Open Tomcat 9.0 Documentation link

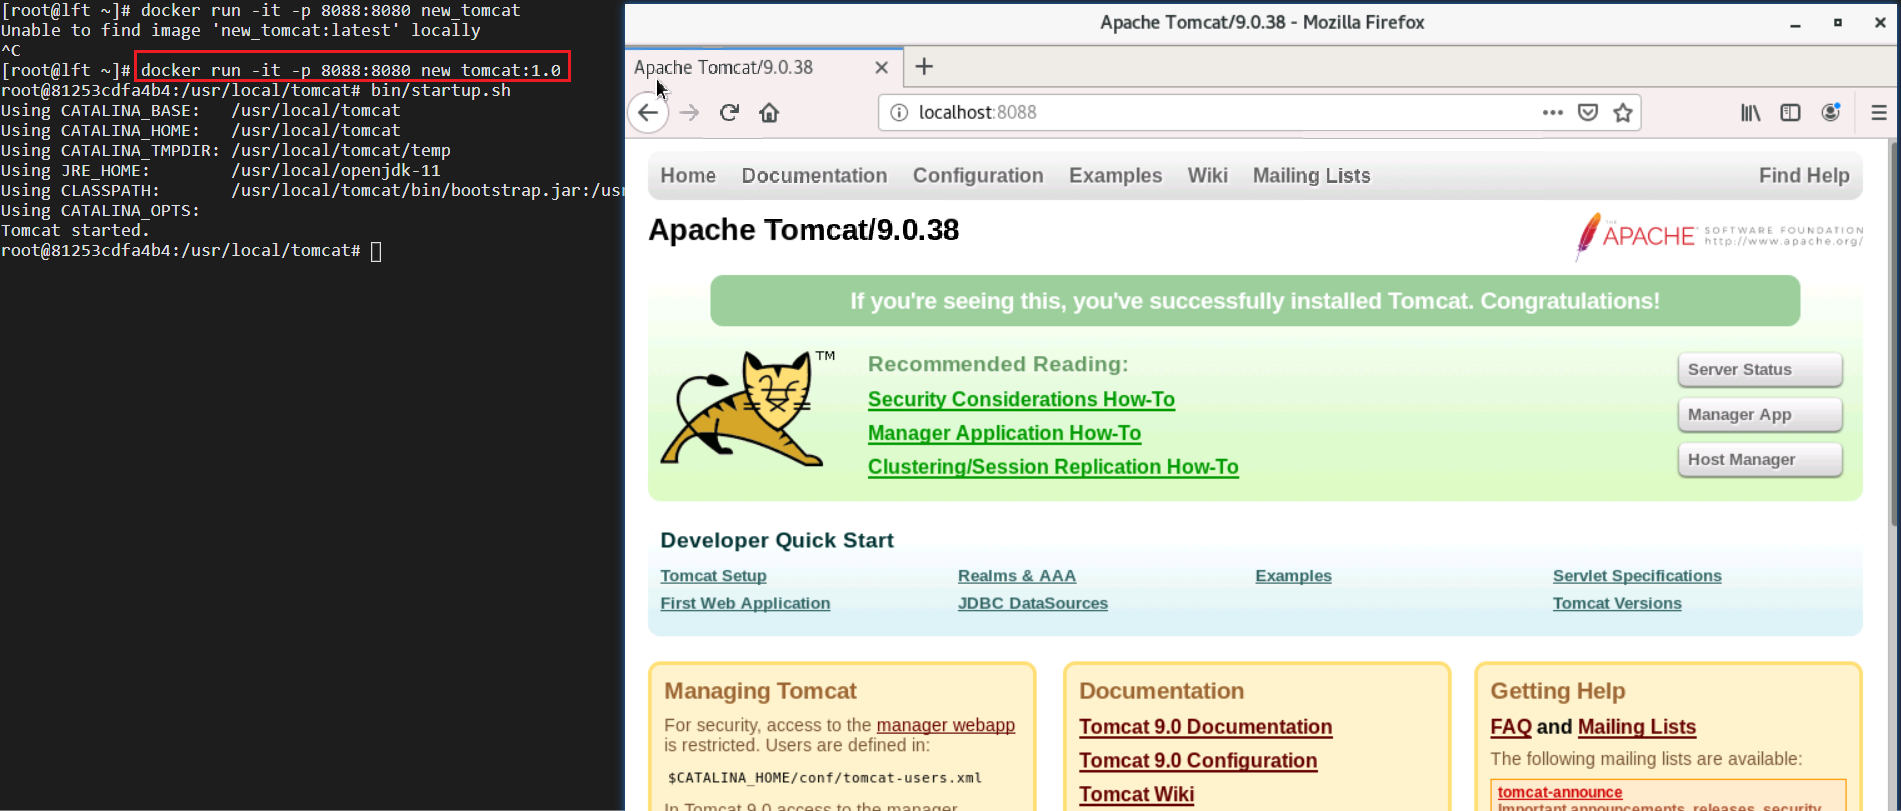point(1205,727)
